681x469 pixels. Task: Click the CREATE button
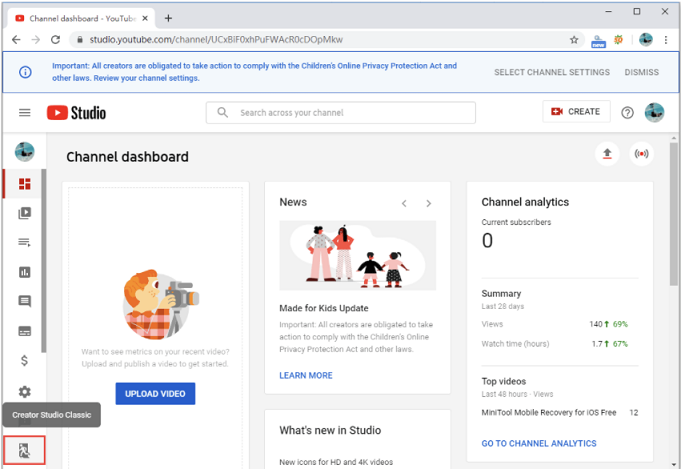[576, 112]
